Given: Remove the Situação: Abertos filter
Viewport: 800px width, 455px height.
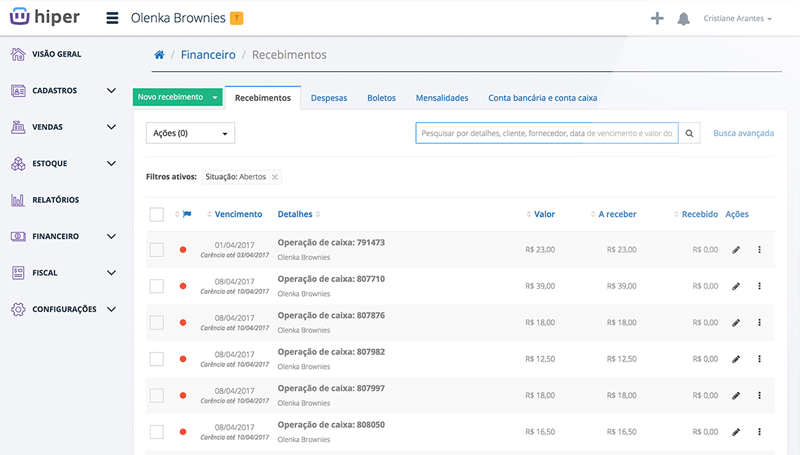Looking at the screenshot, I should point(276,177).
